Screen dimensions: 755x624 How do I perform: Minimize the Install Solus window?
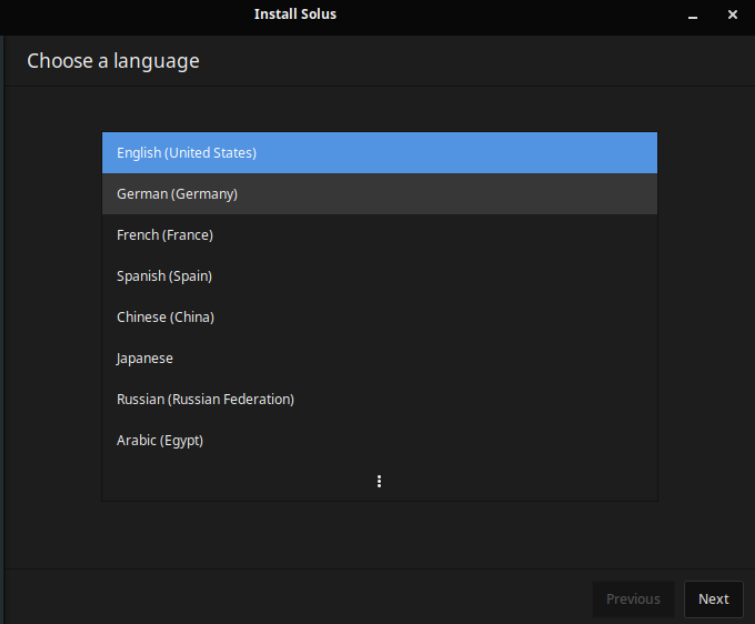point(693,15)
